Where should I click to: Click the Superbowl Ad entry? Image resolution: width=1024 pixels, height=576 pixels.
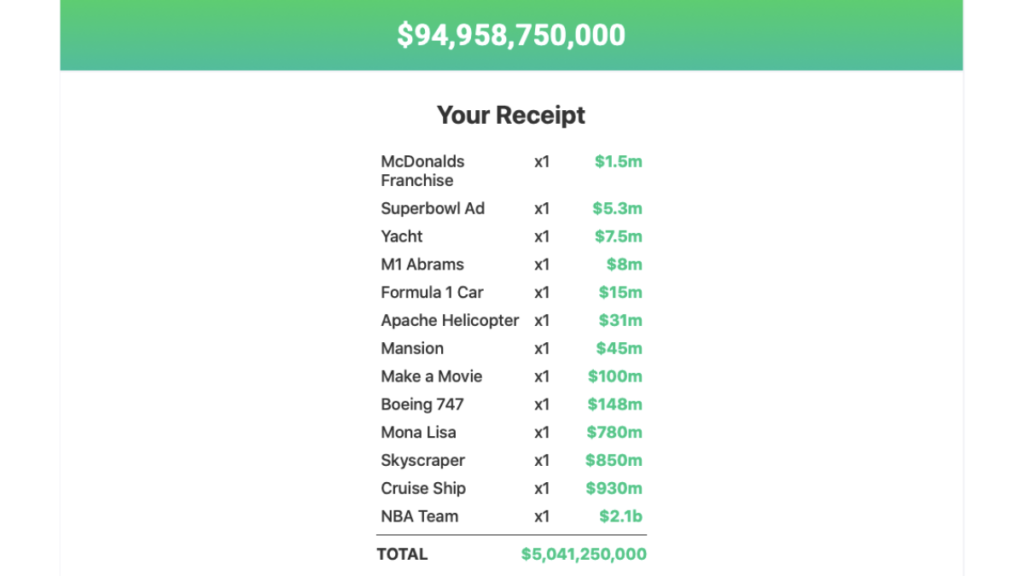432,208
